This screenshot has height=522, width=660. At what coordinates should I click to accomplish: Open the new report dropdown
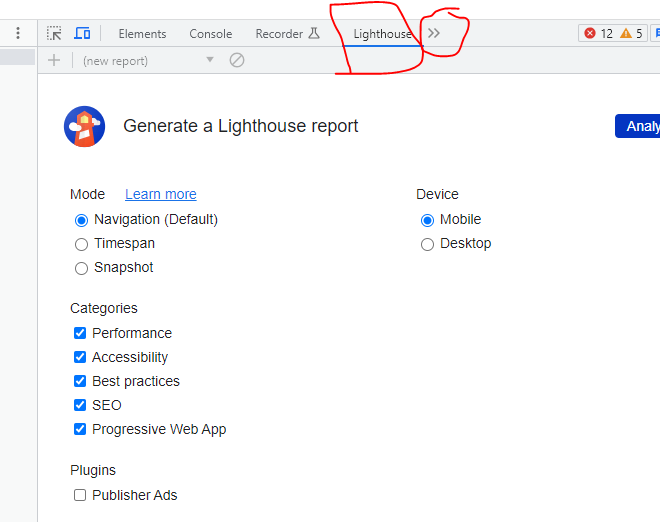148,60
